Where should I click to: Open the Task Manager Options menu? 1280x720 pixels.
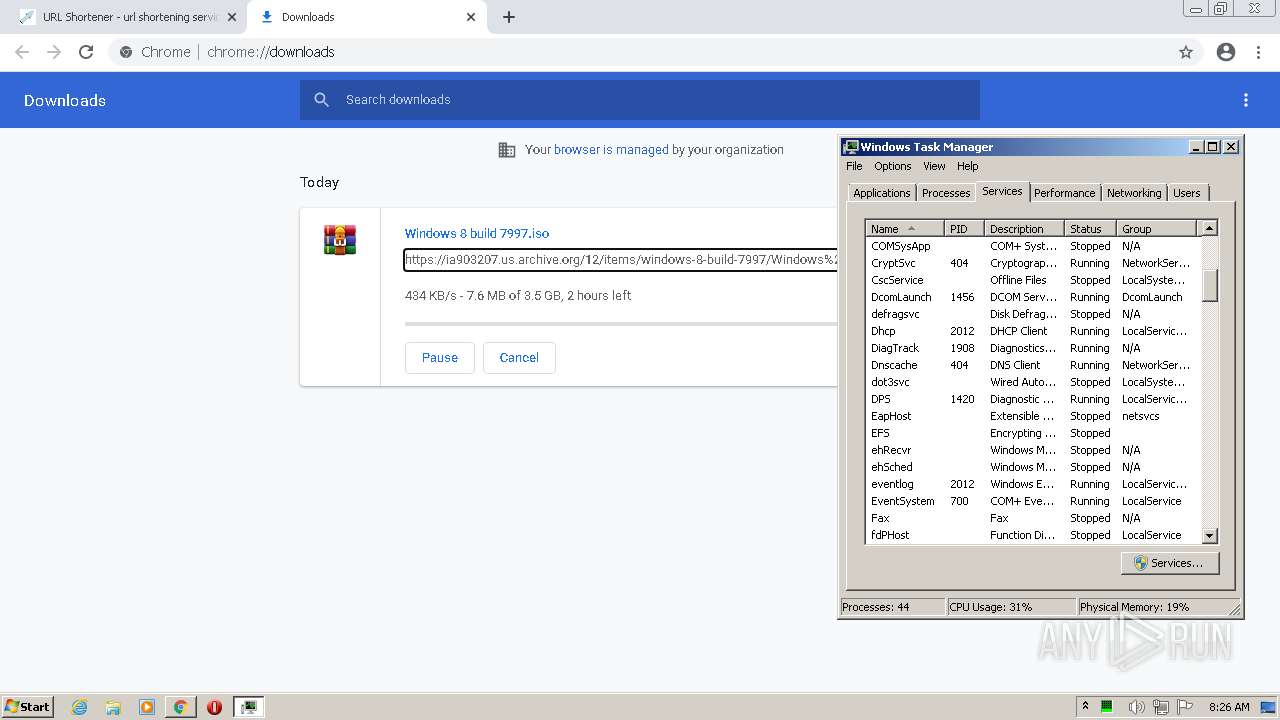pyautogui.click(x=892, y=166)
